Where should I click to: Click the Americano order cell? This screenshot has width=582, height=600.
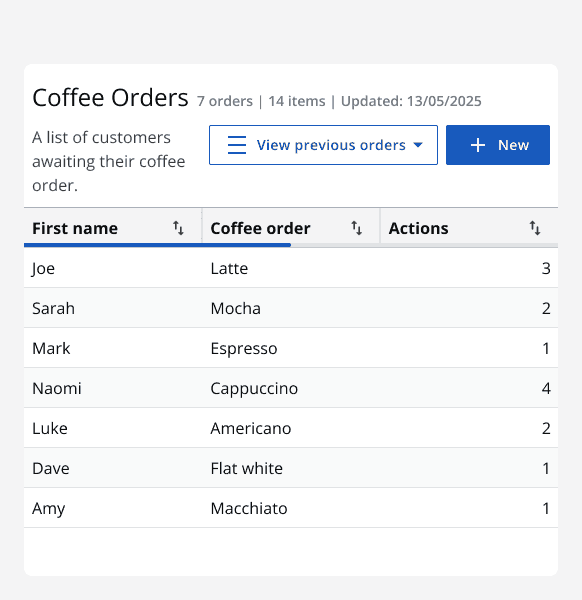tap(291, 428)
